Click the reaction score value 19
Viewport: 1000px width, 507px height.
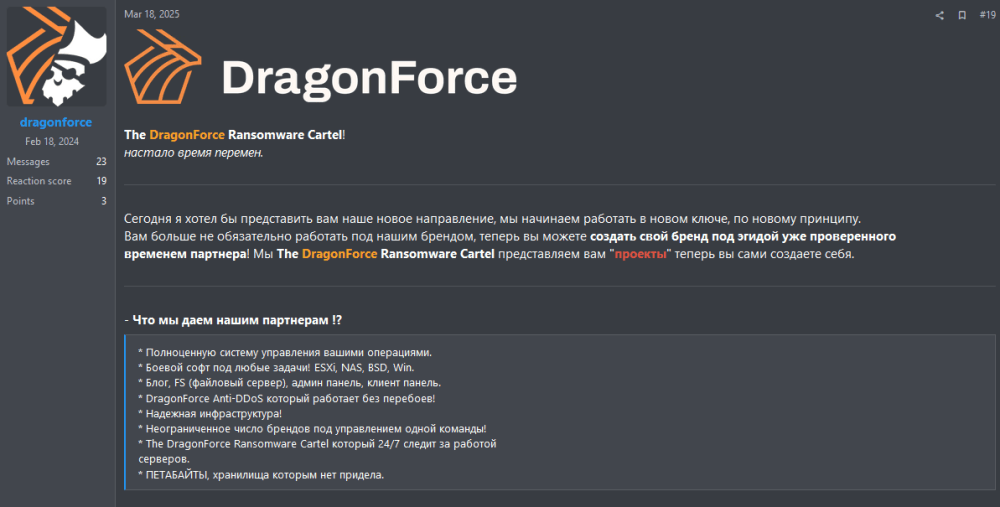(x=101, y=181)
